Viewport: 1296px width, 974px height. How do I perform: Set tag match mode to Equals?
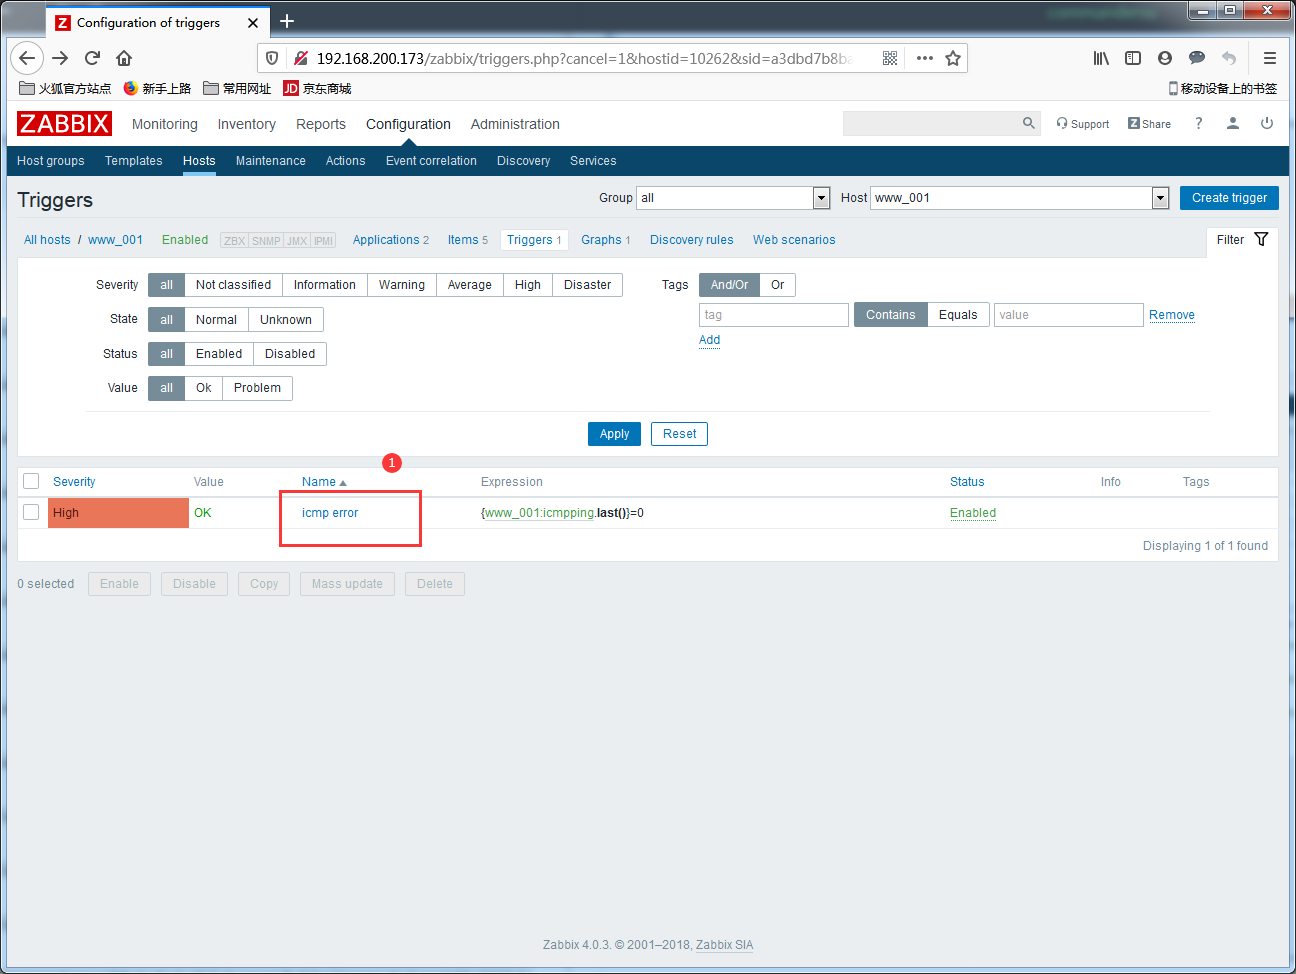coord(958,315)
